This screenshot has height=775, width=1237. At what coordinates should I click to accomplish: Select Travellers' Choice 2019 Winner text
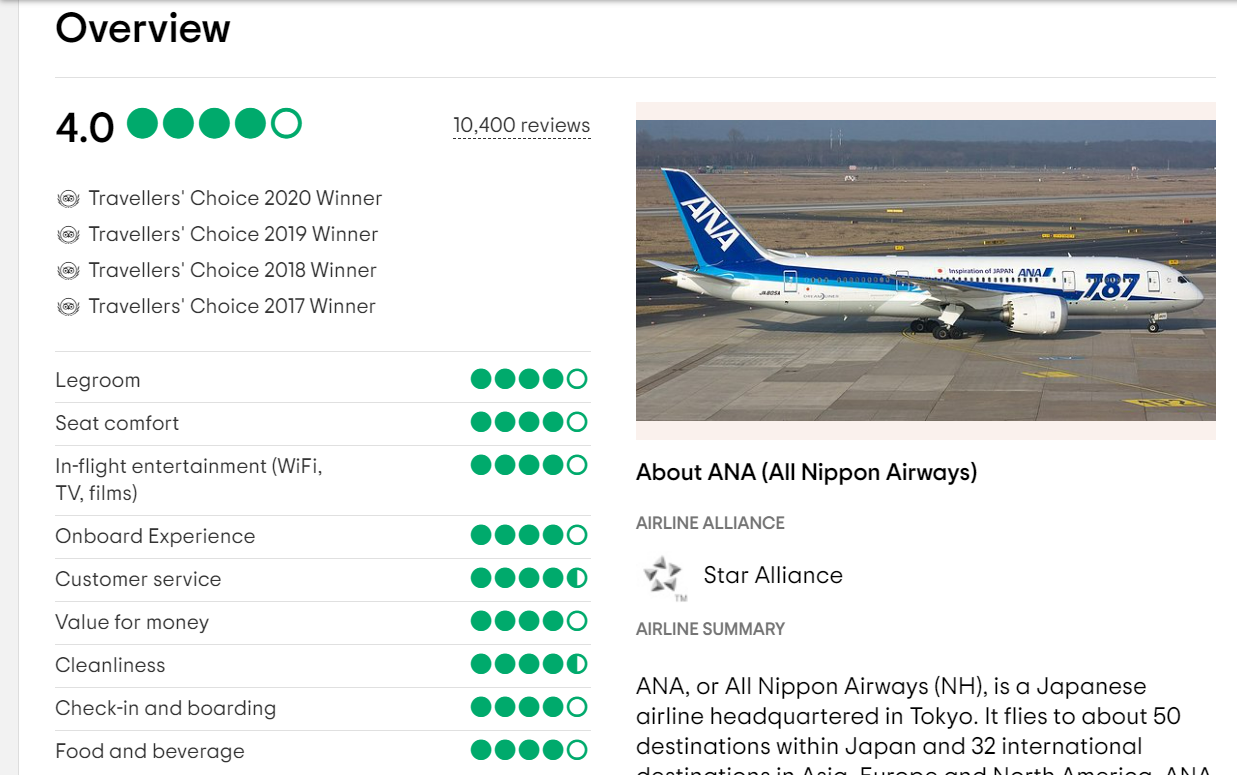tap(233, 234)
